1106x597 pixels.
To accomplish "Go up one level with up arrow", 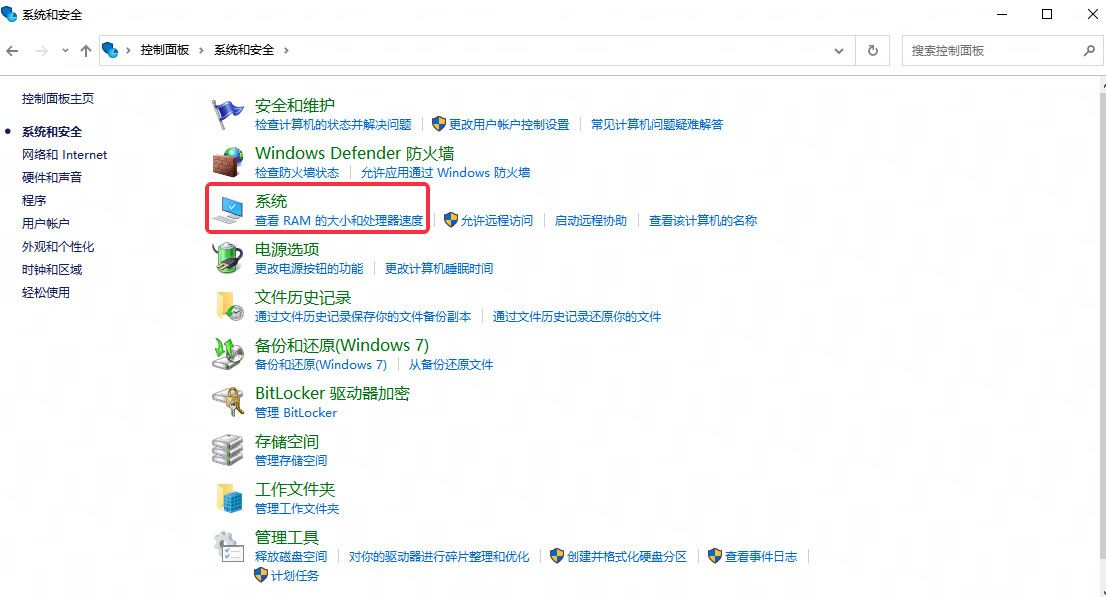I will pyautogui.click(x=85, y=51).
